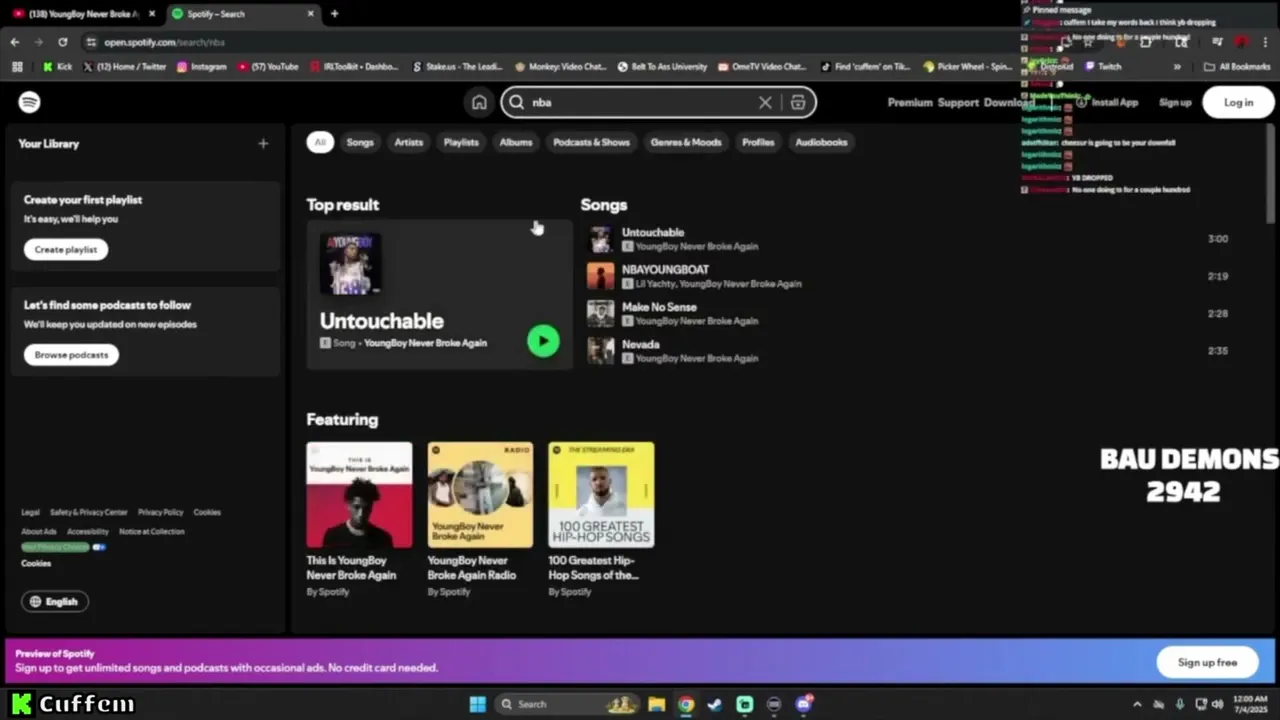Click the Spotify logo icon
This screenshot has width=1280, height=720.
[30, 102]
